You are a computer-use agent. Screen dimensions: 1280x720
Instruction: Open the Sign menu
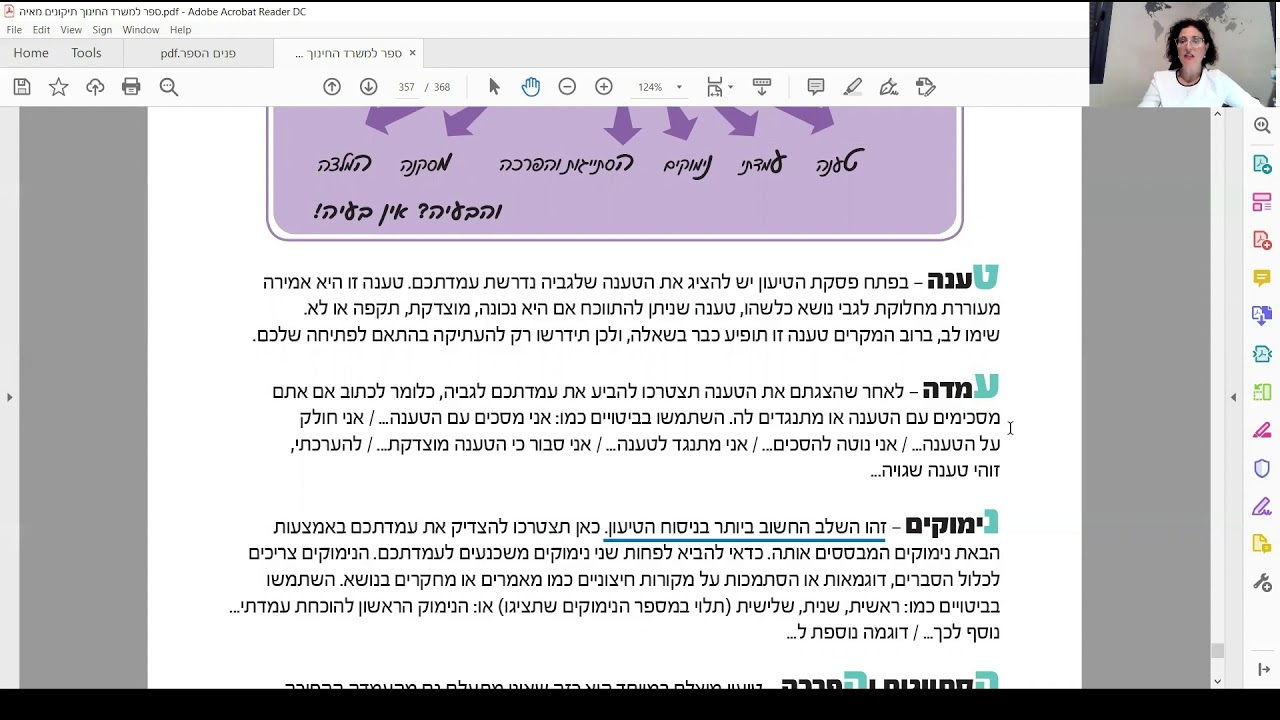click(102, 30)
